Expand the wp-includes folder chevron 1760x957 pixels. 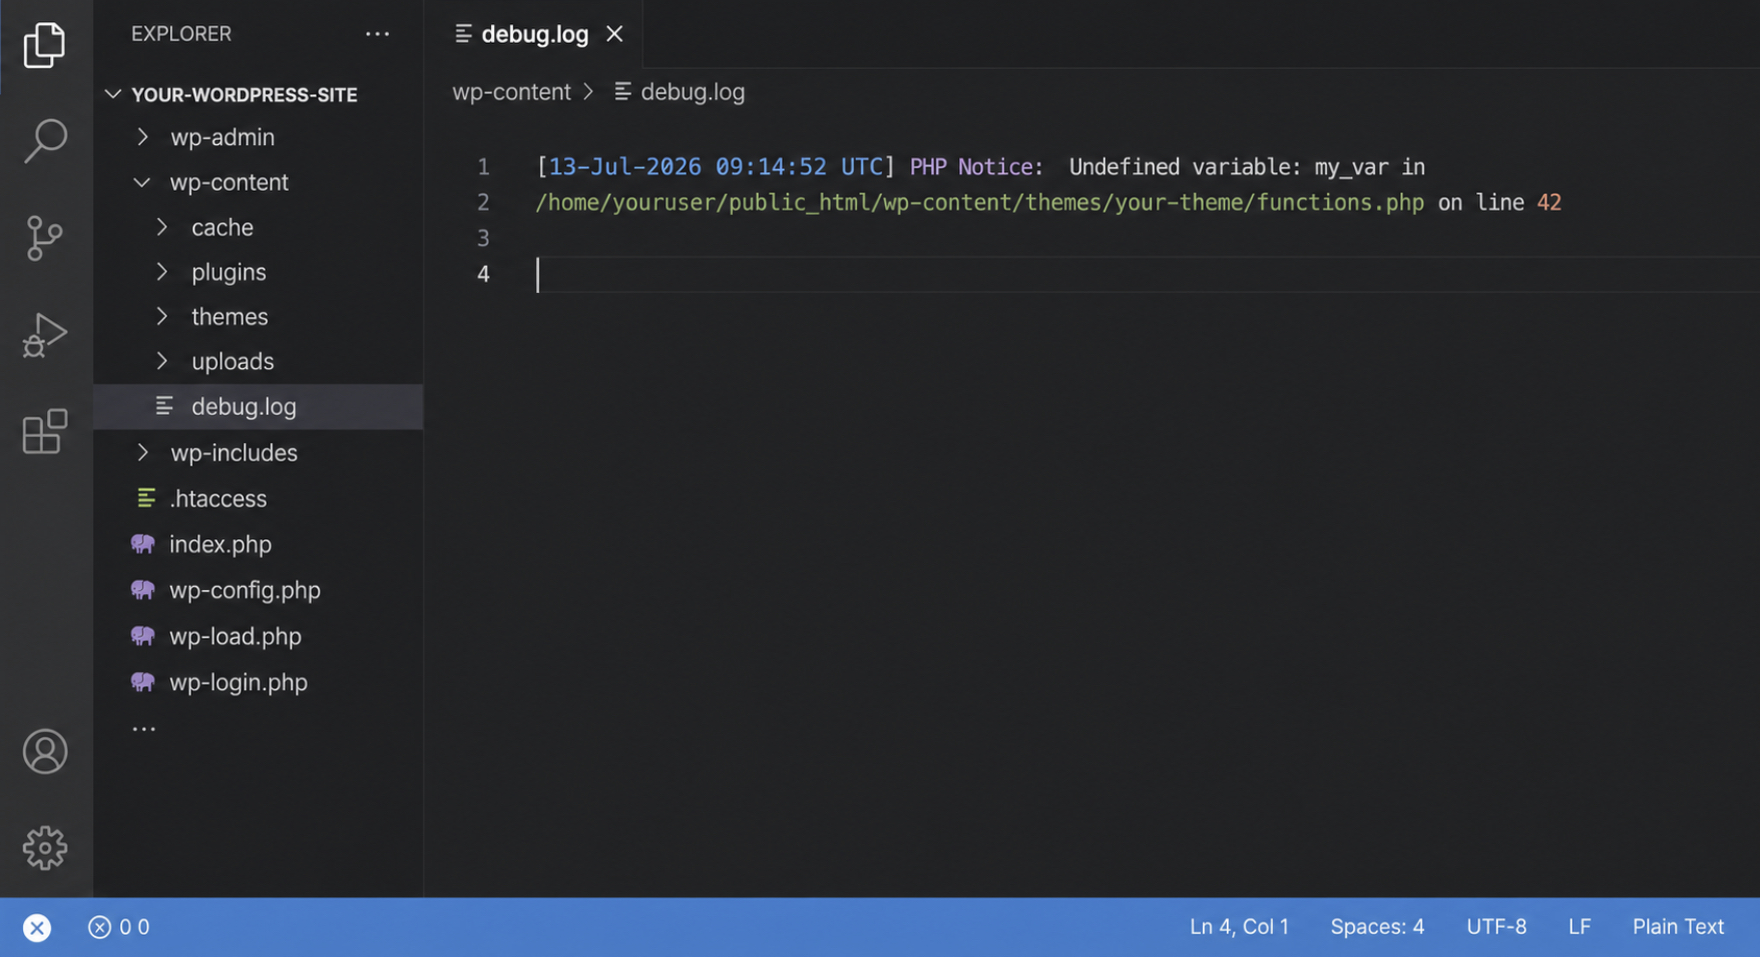tap(143, 452)
